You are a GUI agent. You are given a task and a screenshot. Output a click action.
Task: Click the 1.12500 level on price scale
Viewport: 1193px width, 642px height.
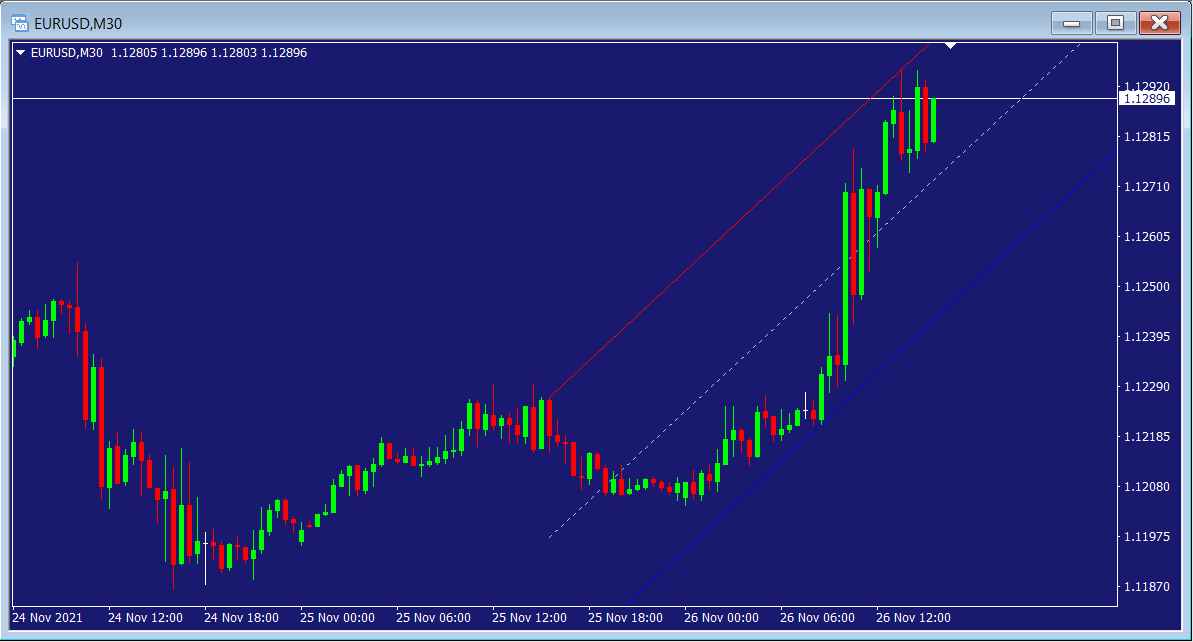pyautogui.click(x=1146, y=287)
